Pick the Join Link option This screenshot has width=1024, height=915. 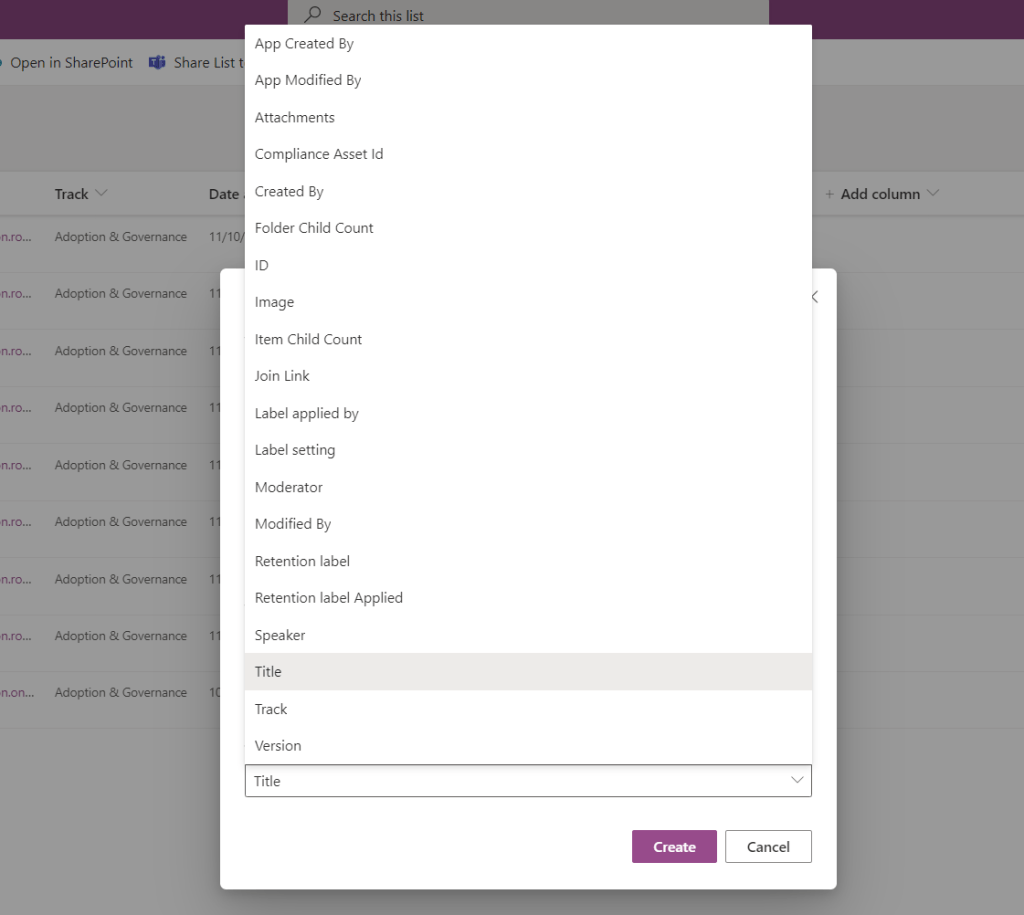(282, 376)
